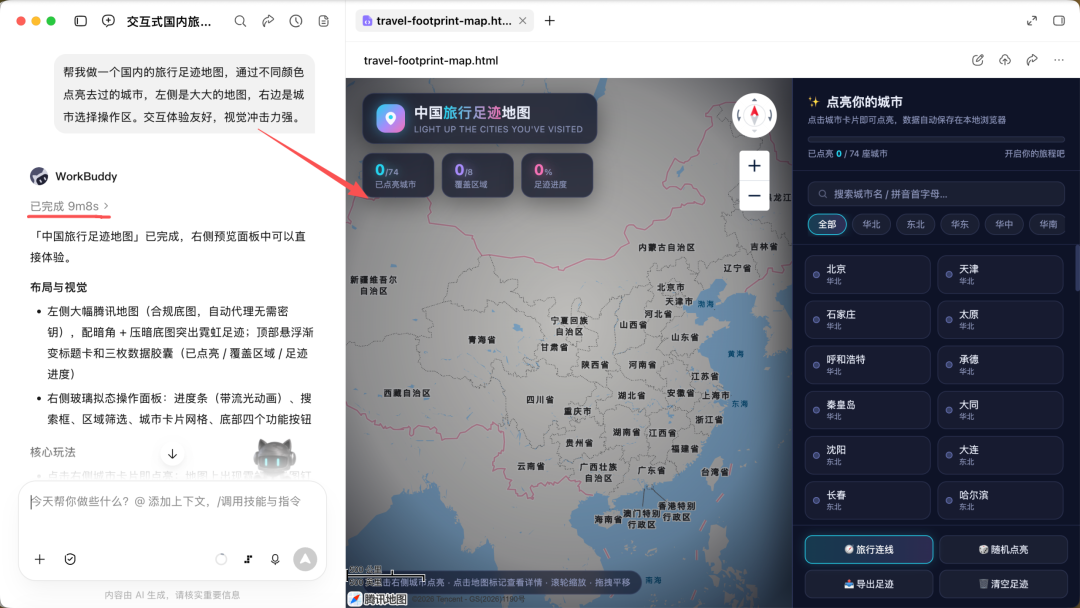The width and height of the screenshot is (1080, 608).
Task: Click the city search field
Action: tap(936, 193)
